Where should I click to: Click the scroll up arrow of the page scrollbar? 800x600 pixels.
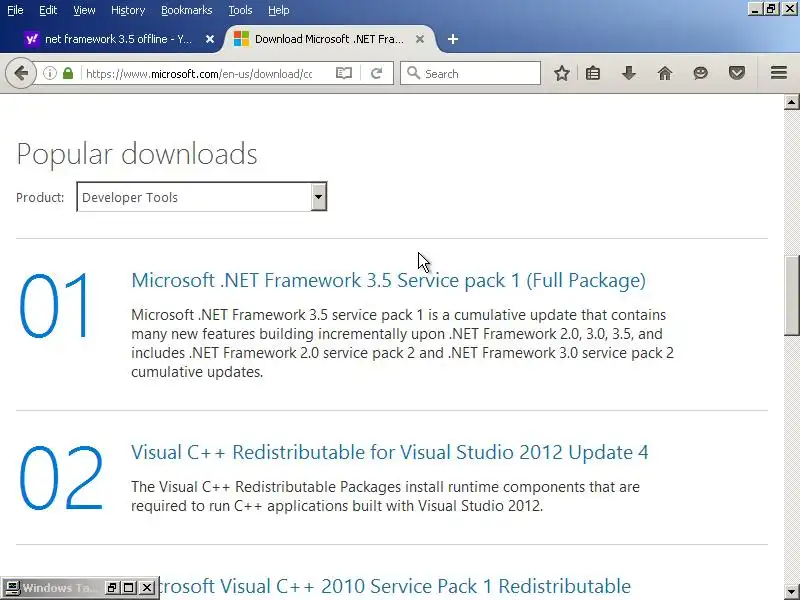coord(791,102)
